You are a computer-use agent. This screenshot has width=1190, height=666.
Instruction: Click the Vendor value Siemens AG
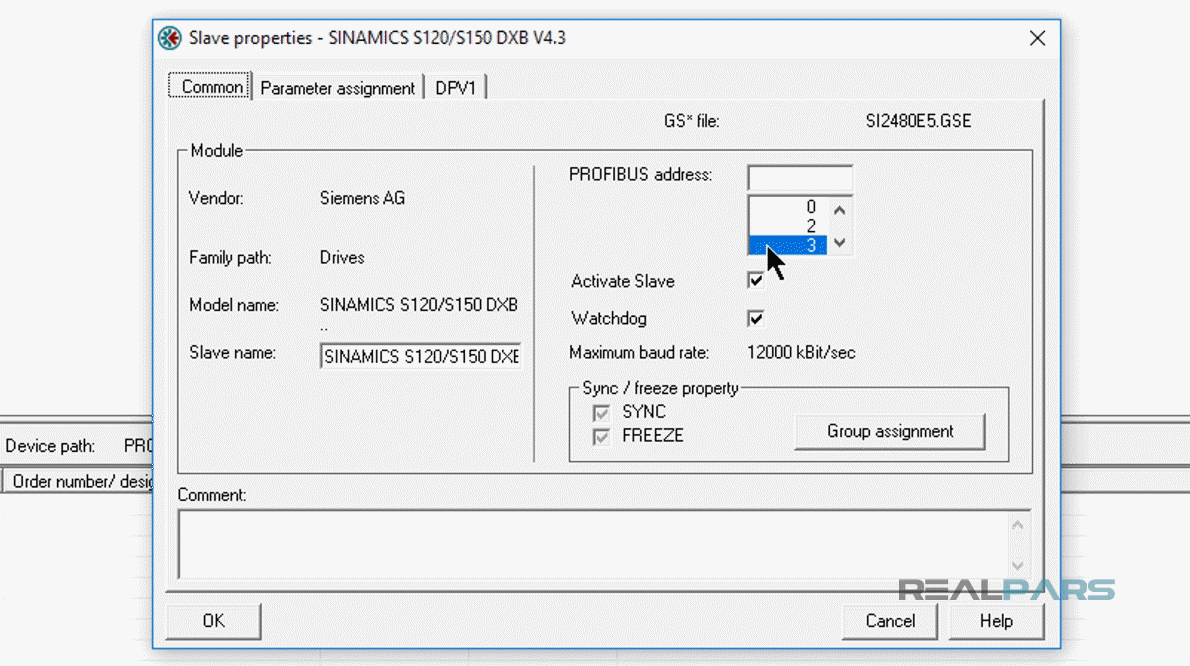362,198
